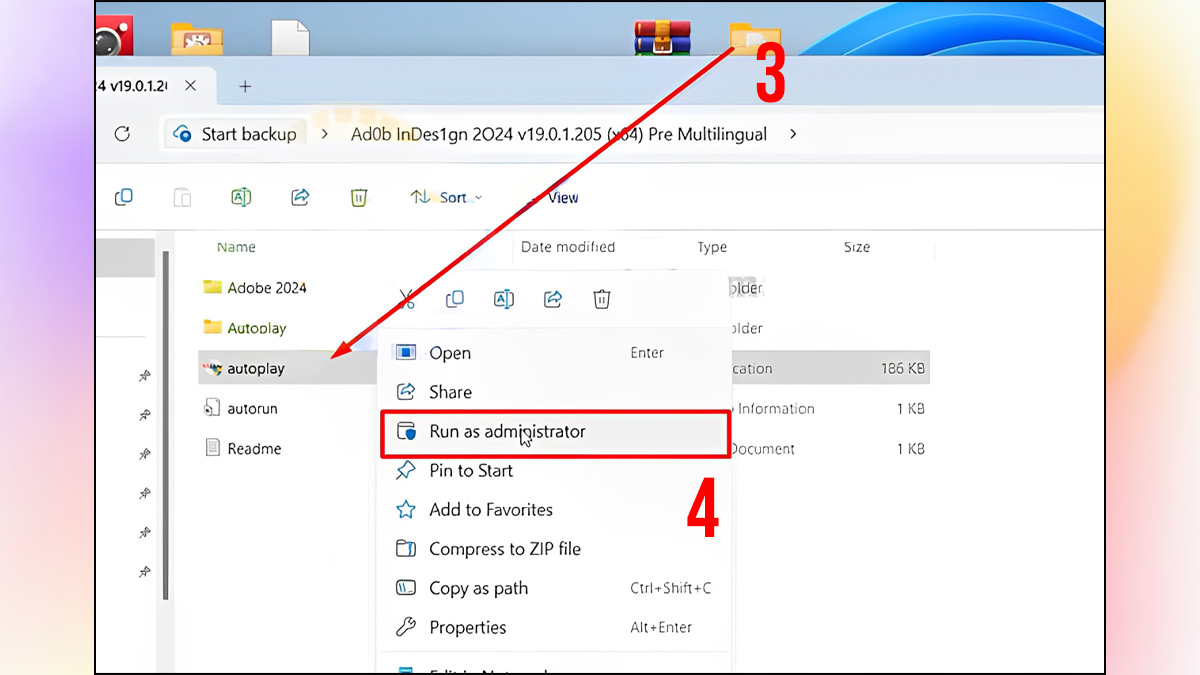The height and width of the screenshot is (675, 1200).
Task: Open the blank document desktop icon
Action: click(291, 38)
